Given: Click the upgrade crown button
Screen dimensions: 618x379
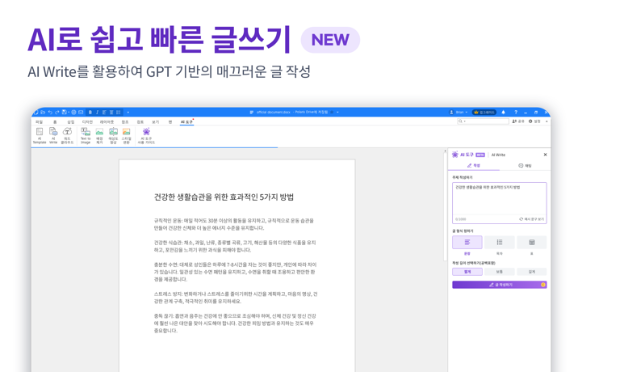Looking at the screenshot, I should [484, 112].
